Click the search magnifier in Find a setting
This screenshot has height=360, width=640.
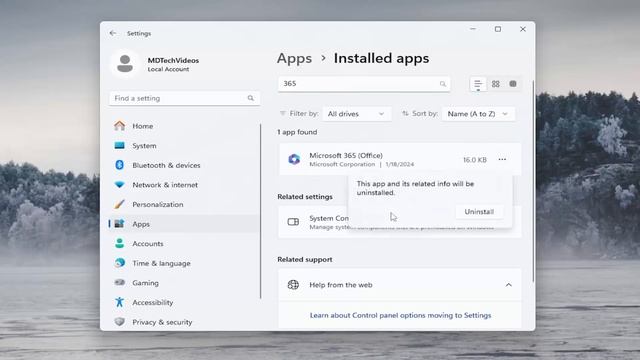pos(251,98)
